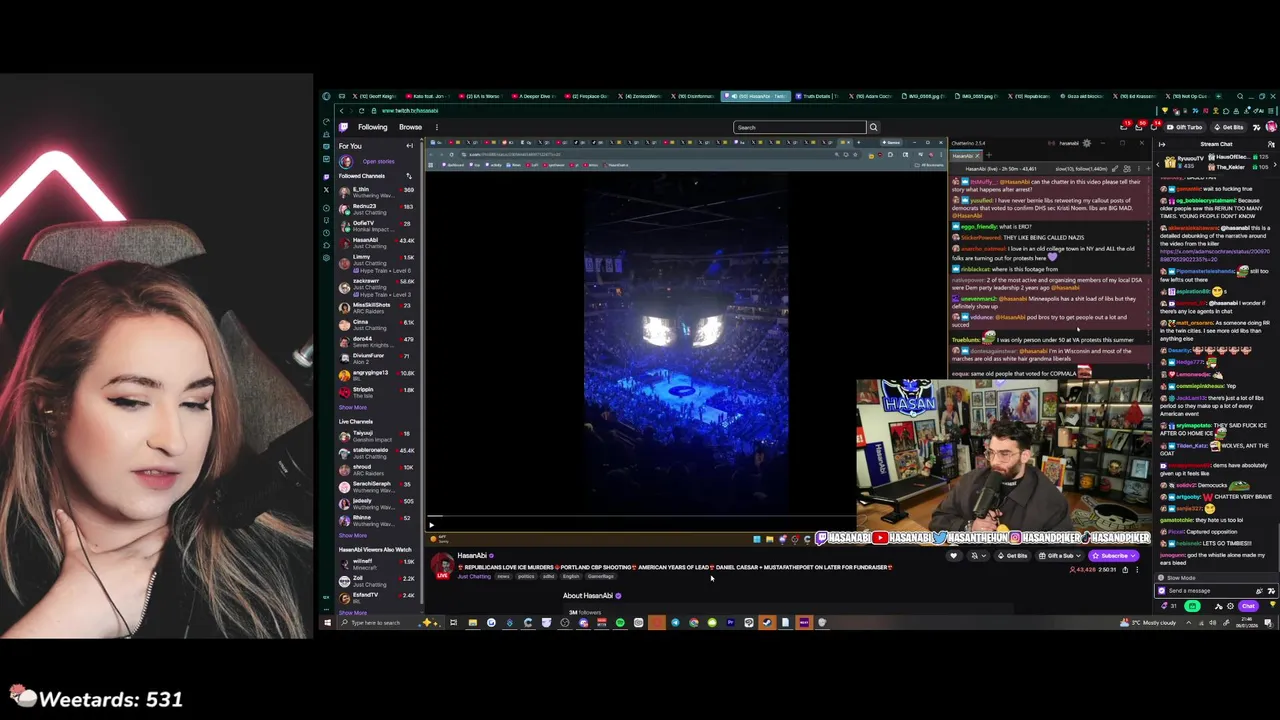Screen dimensions: 1280x720
Task: Click the Open stories link
Action: (378, 161)
